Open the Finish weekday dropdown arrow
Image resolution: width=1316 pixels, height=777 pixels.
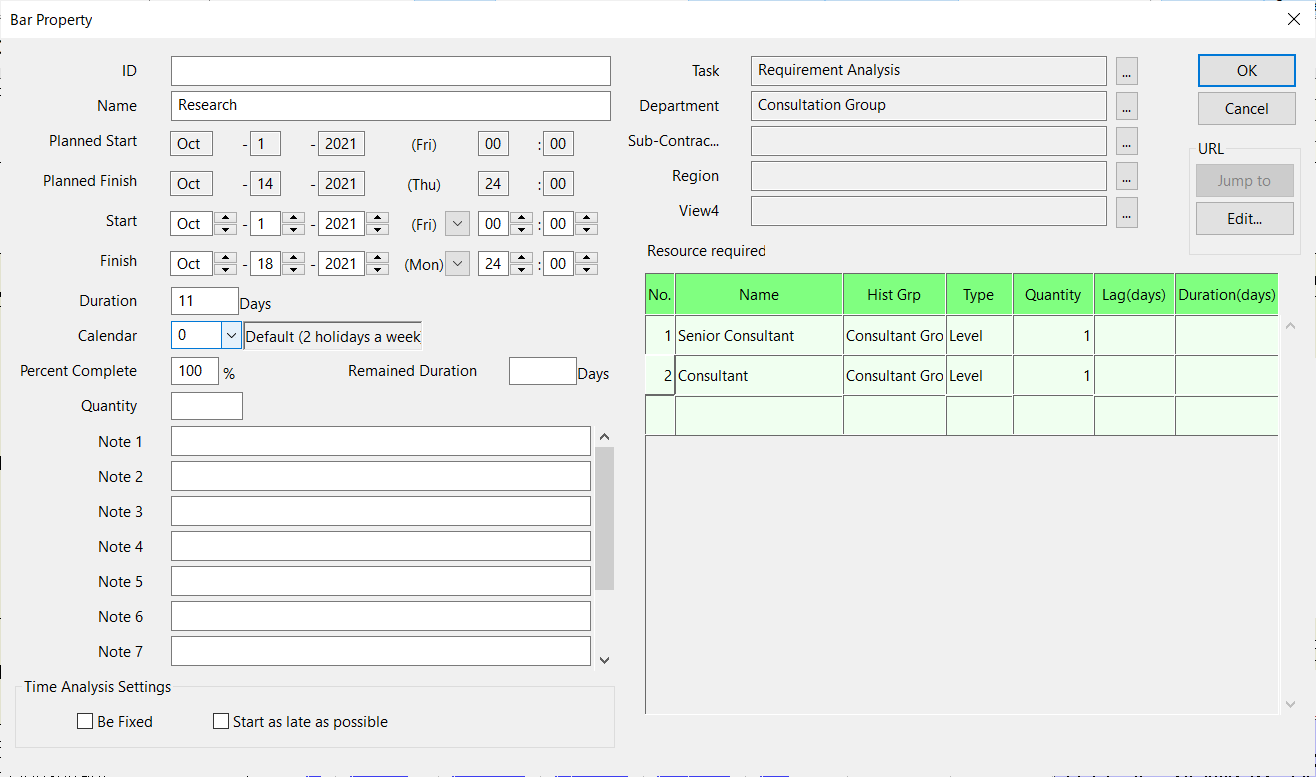(457, 264)
